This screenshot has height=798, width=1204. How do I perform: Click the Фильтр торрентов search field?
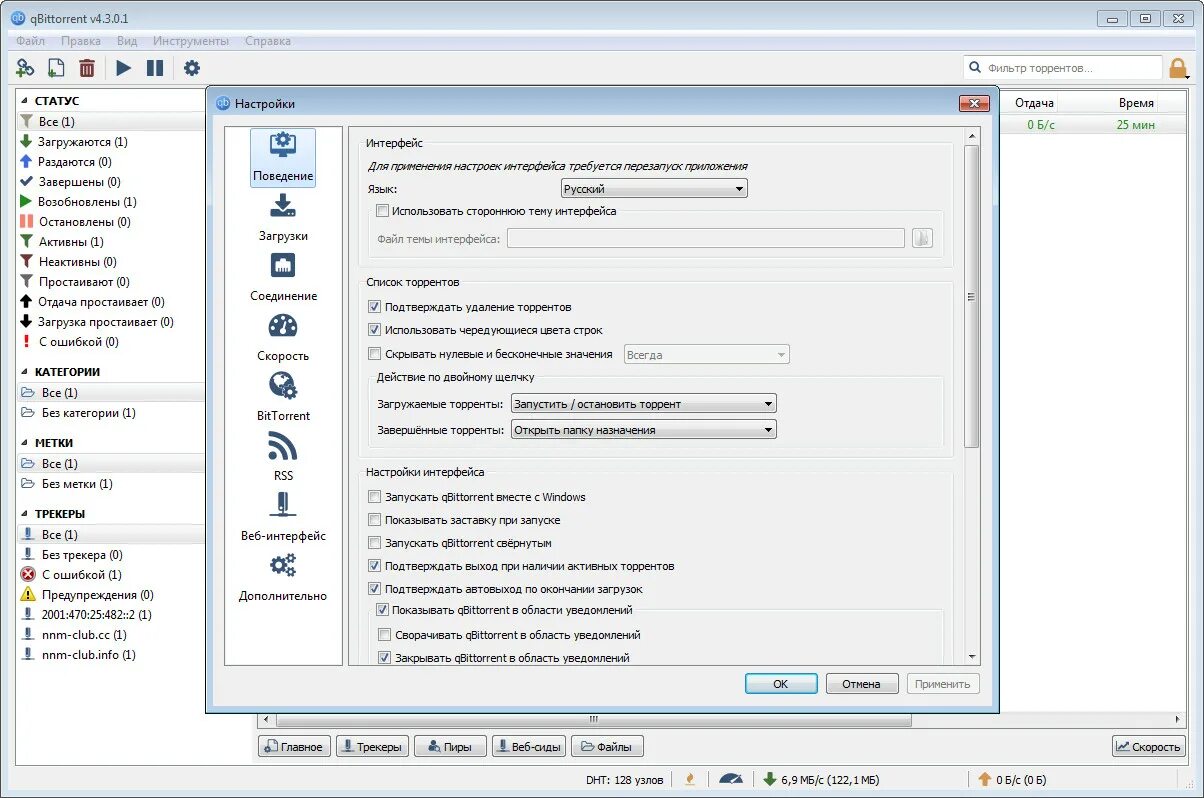1062,68
